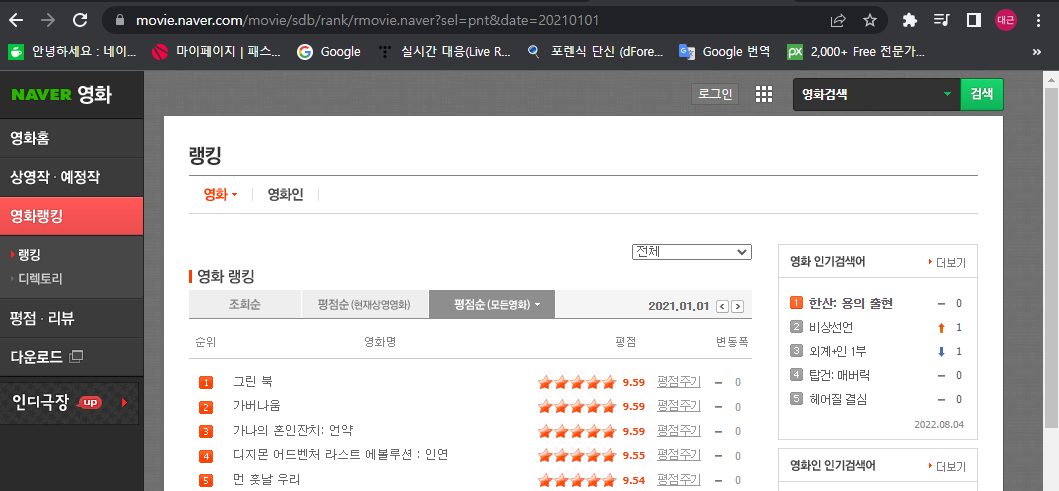1059x491 pixels.
Task: Switch to 조회순 tab
Action: click(244, 305)
